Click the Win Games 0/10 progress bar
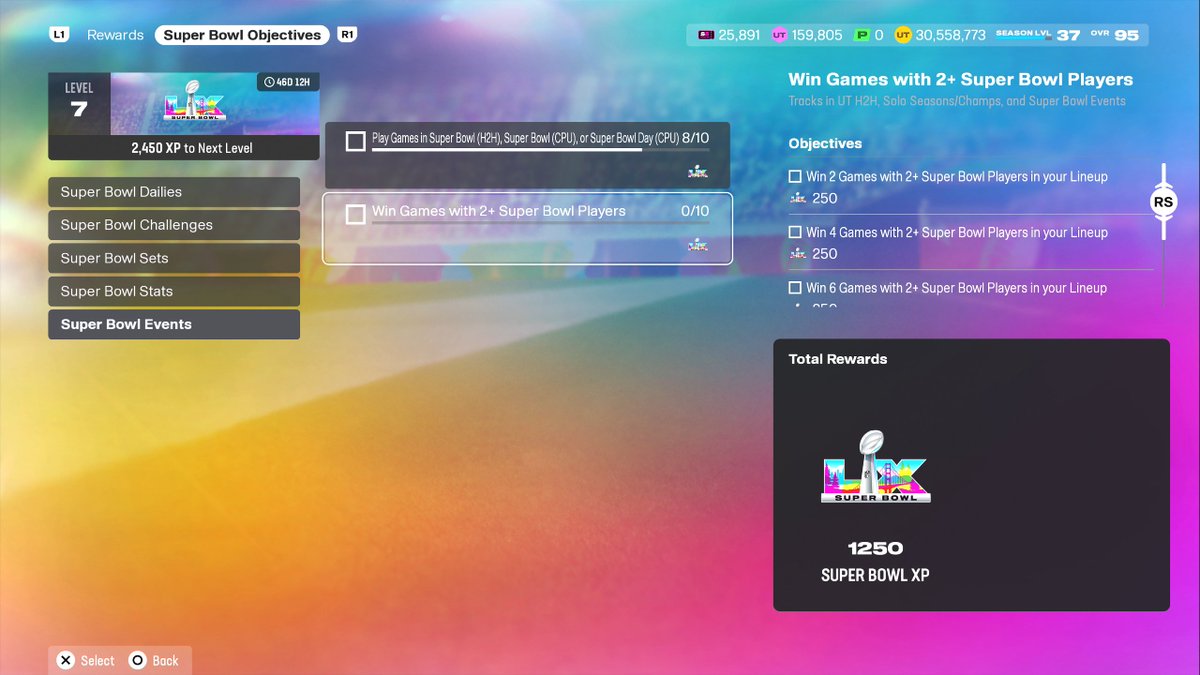1200x675 pixels. tap(540, 223)
